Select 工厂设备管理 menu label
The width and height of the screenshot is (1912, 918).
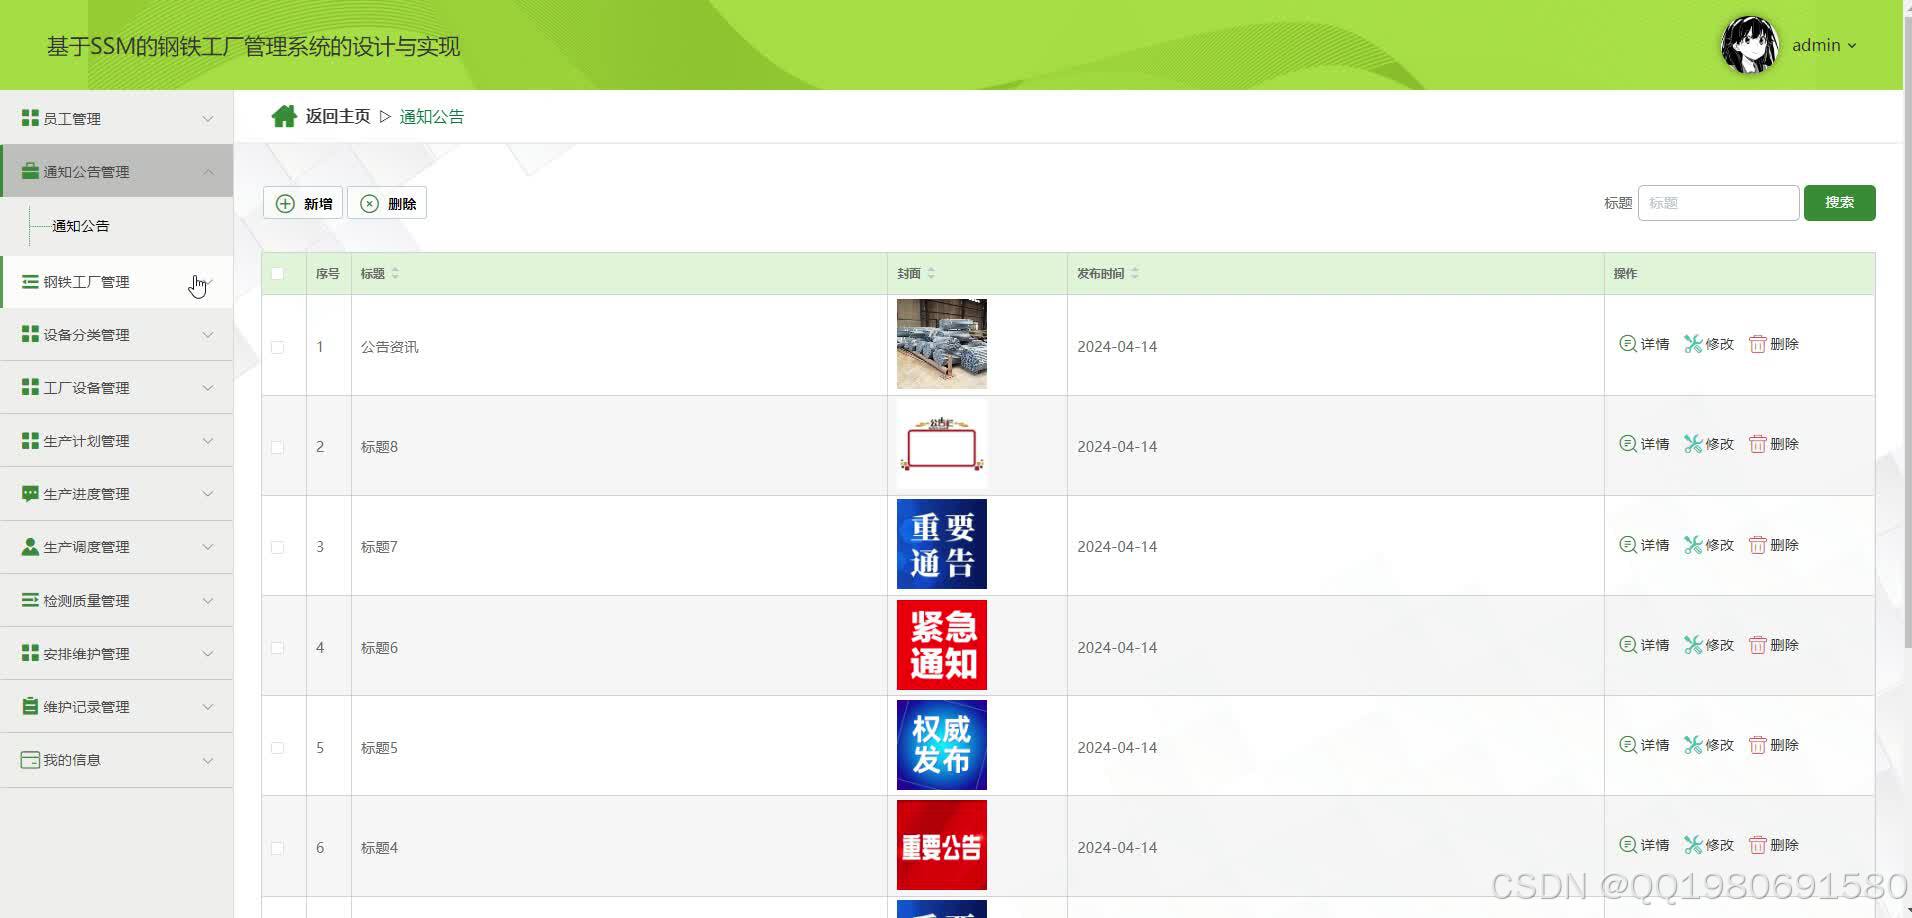86,388
